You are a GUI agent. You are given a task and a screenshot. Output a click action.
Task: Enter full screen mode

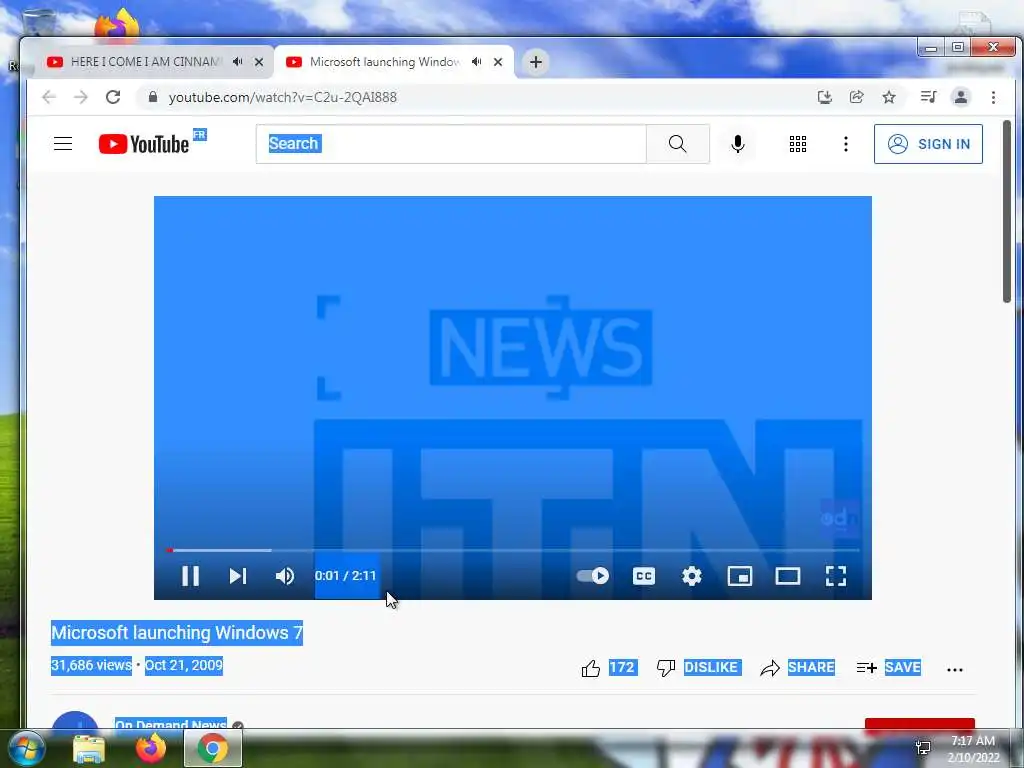coord(836,576)
